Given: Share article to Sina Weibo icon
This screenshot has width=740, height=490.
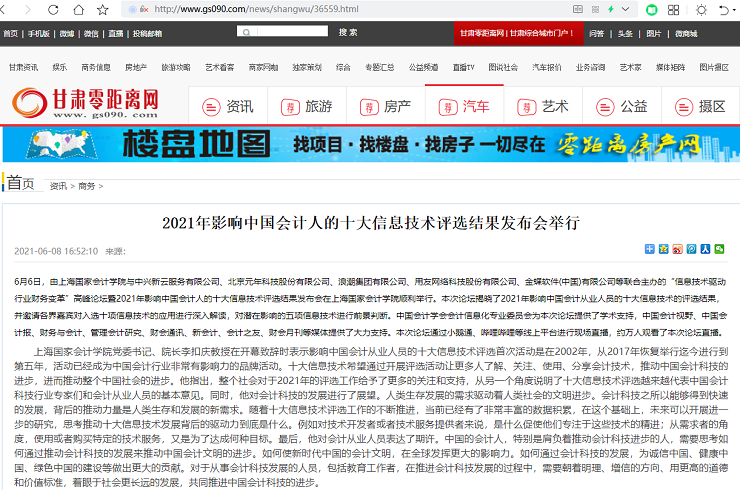Looking at the screenshot, I should pos(677,247).
